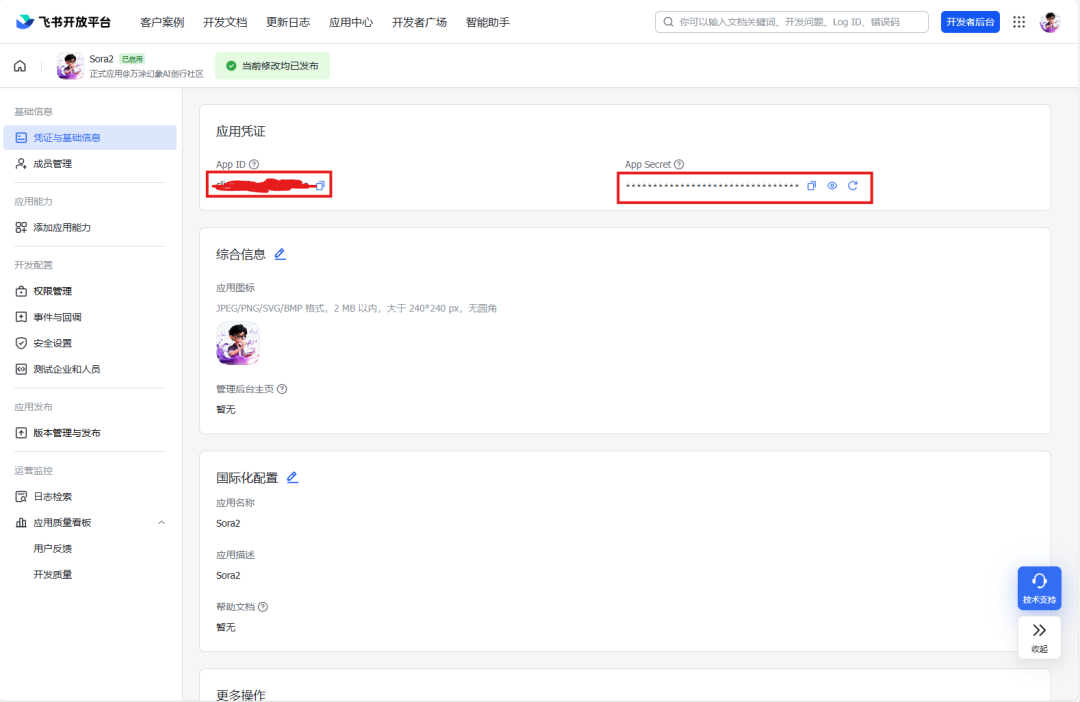Reset the App Secret using refresh icon

pos(853,186)
